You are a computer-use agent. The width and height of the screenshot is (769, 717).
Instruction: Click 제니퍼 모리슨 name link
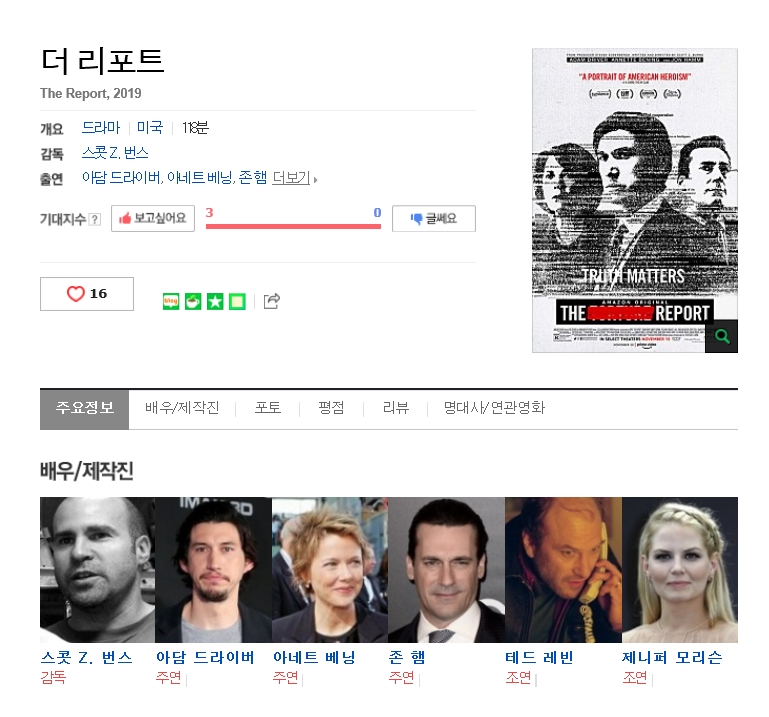tap(672, 657)
